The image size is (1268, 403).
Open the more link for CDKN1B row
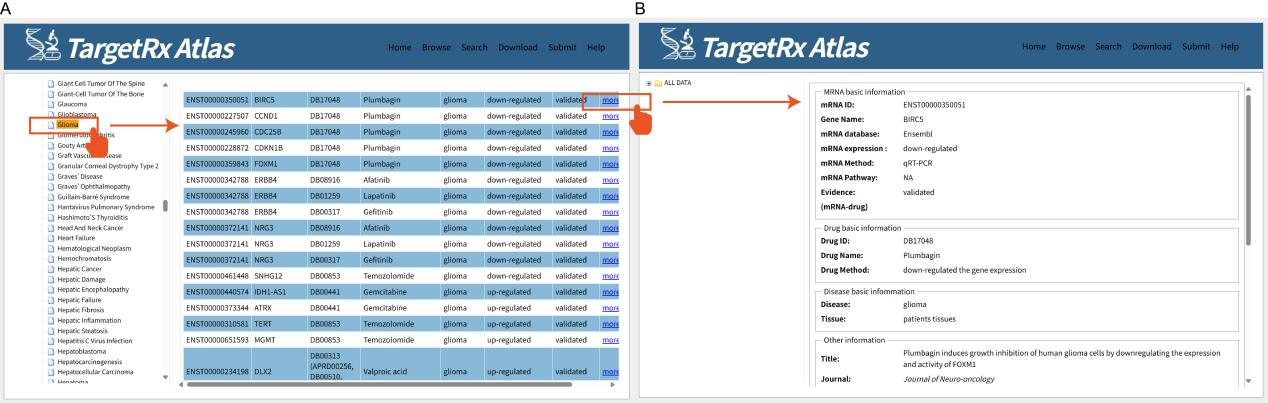click(610, 147)
